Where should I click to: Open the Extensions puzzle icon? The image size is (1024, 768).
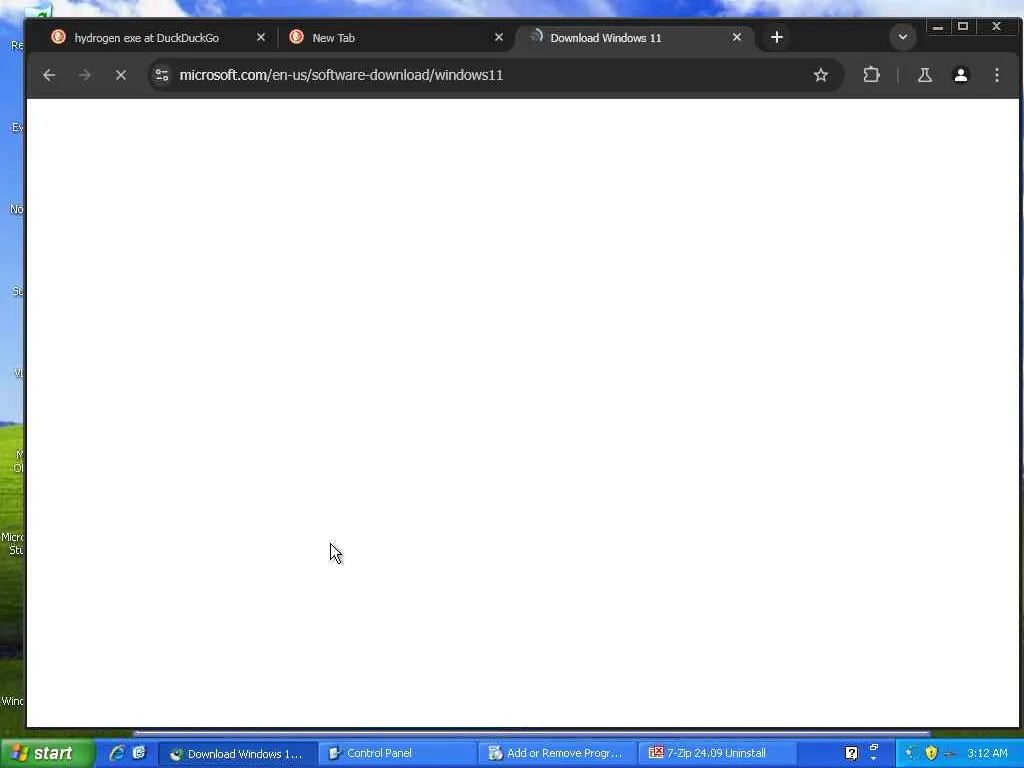tap(871, 75)
